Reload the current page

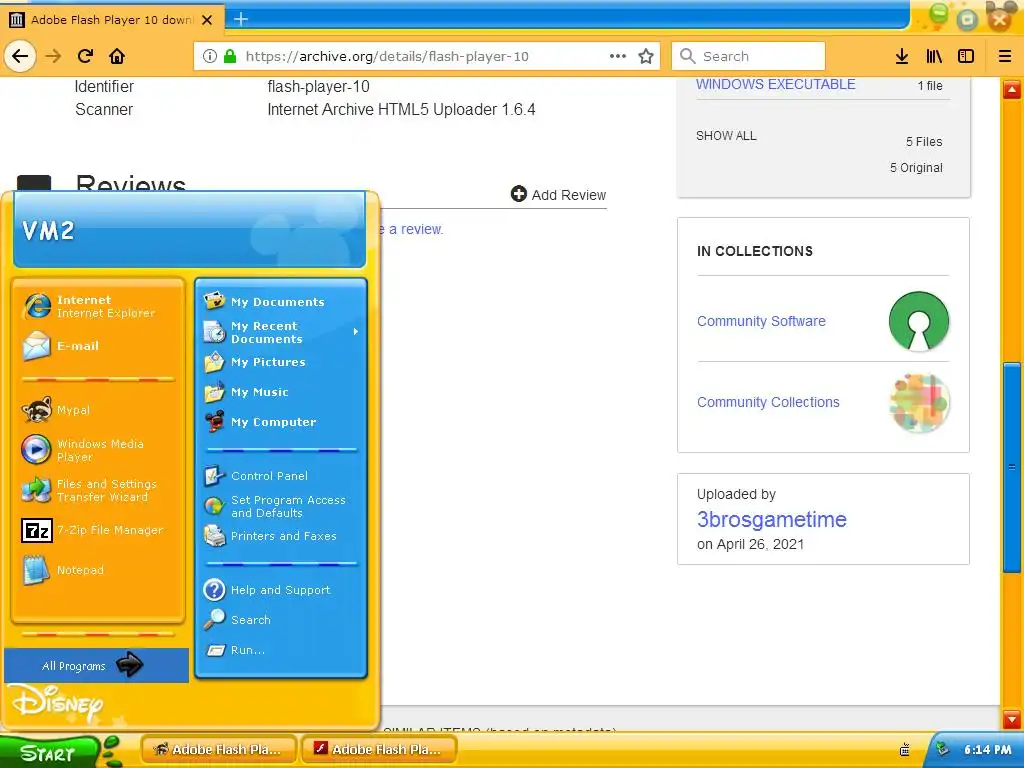coord(85,56)
